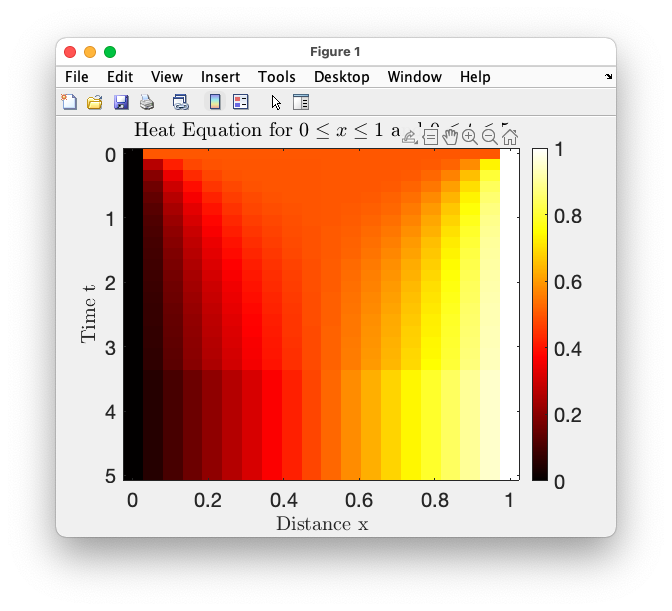Activate the Zoom In magnifier

[x=470, y=137]
